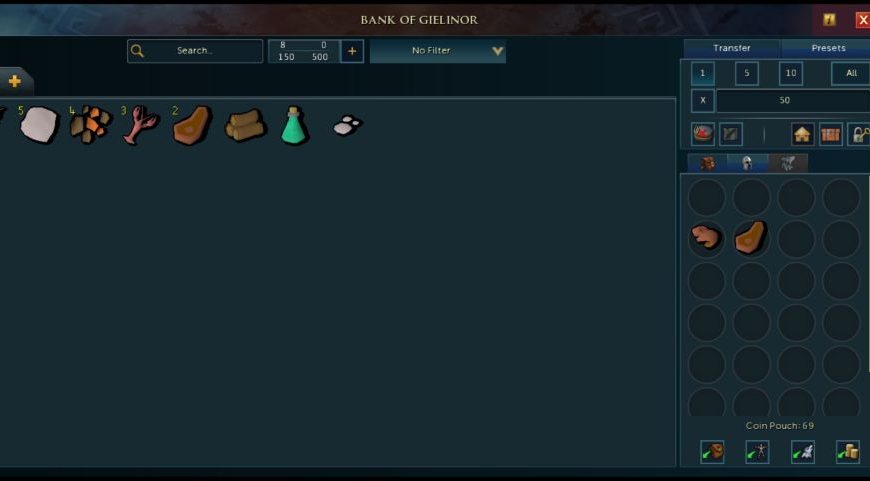Set transfer amount to All
This screenshot has height=481, width=870.
tap(851, 73)
